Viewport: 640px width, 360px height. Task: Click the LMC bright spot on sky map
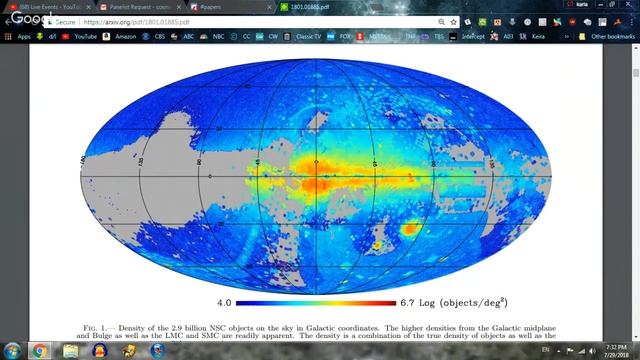click(409, 229)
